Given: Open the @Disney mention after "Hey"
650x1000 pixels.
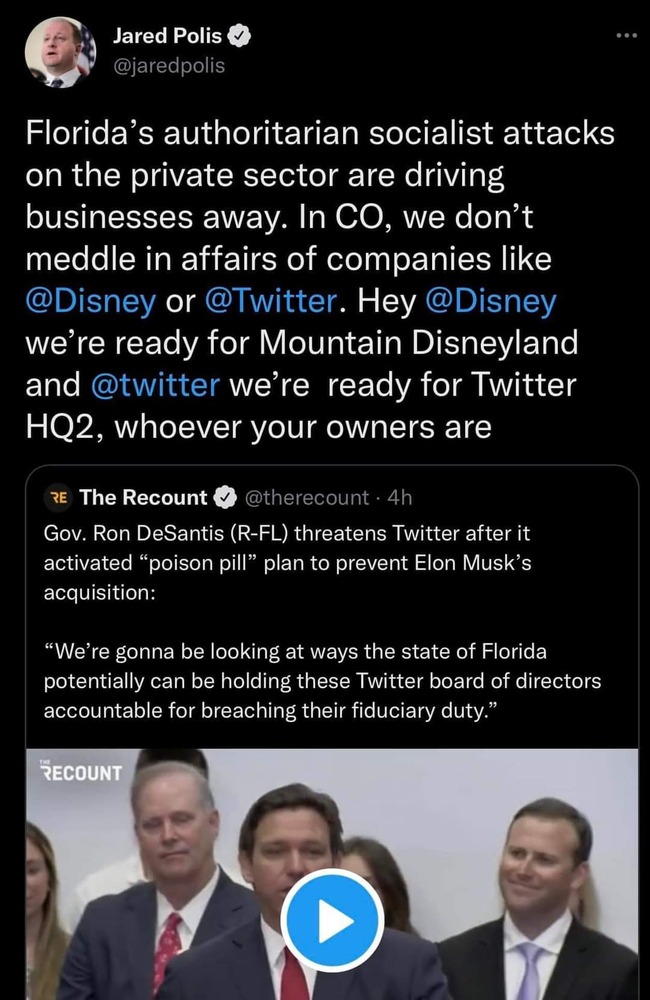Looking at the screenshot, I should [x=490, y=300].
